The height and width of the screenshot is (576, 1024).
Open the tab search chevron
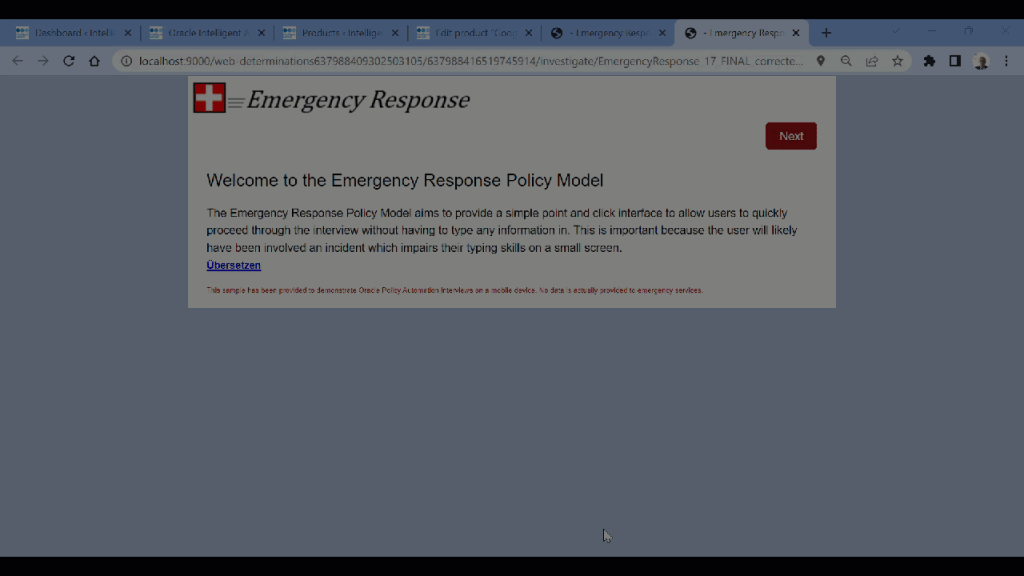896,31
